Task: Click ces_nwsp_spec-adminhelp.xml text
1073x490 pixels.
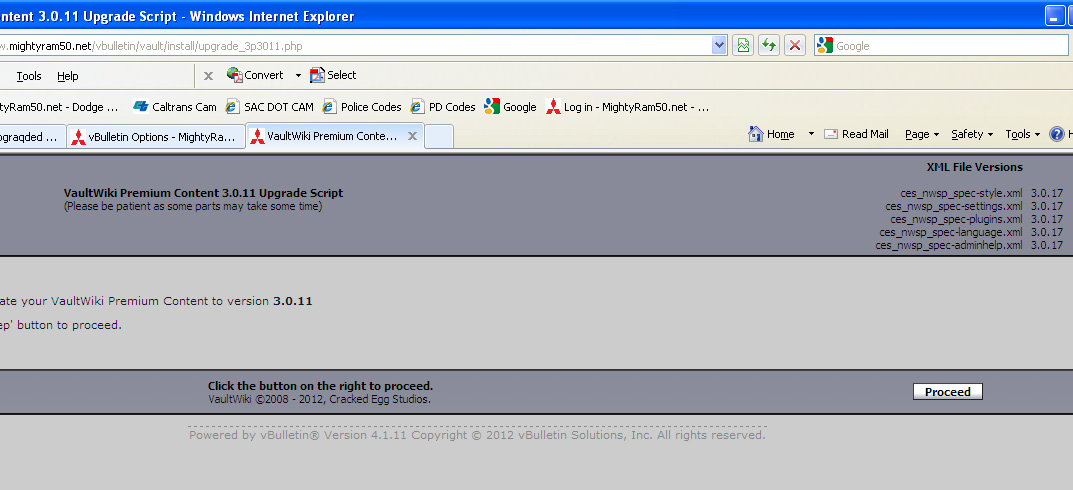Action: click(949, 245)
